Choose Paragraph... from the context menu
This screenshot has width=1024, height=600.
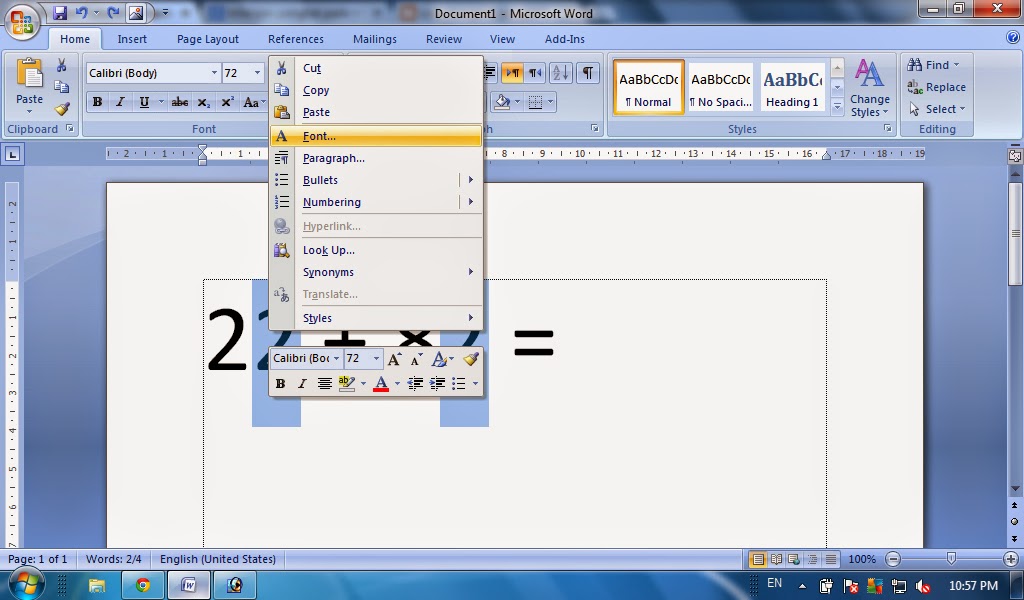376,158
